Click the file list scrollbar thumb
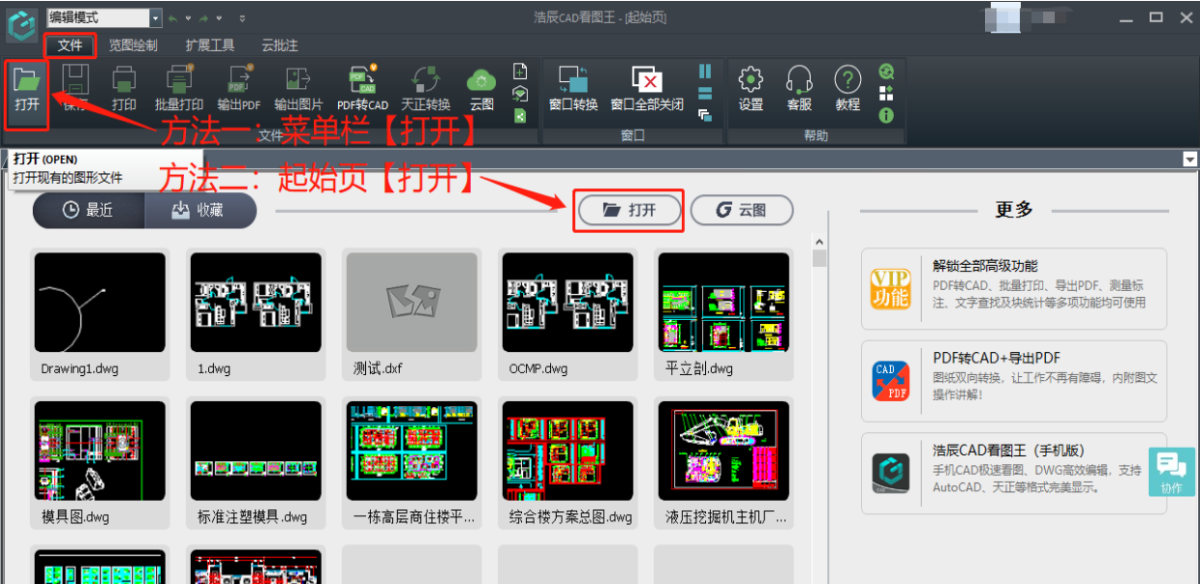The height and width of the screenshot is (584, 1200). [x=819, y=260]
